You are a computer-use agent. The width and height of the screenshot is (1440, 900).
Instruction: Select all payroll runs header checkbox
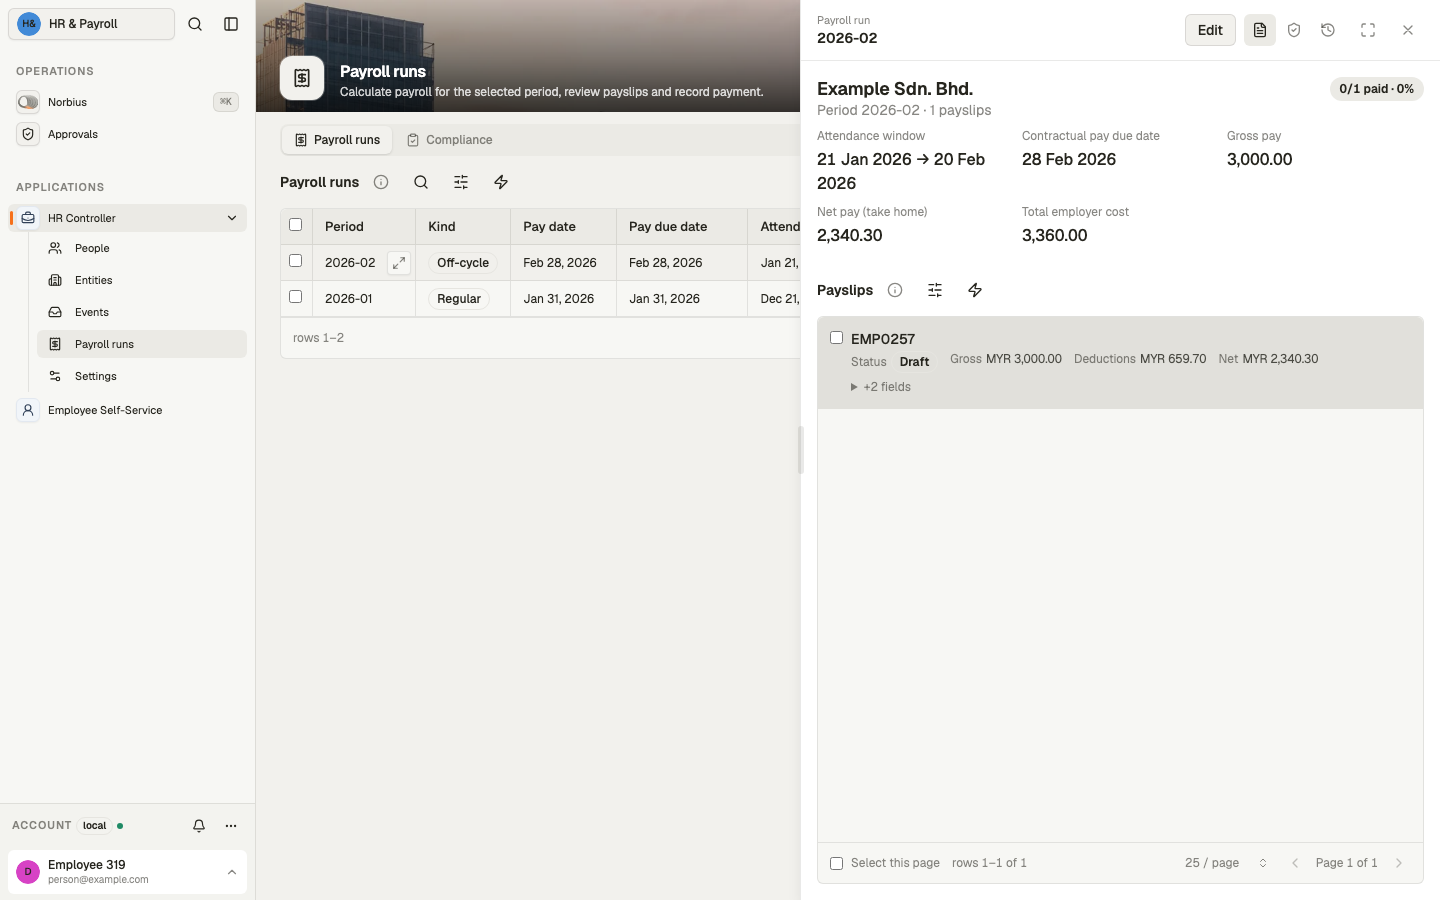click(295, 225)
